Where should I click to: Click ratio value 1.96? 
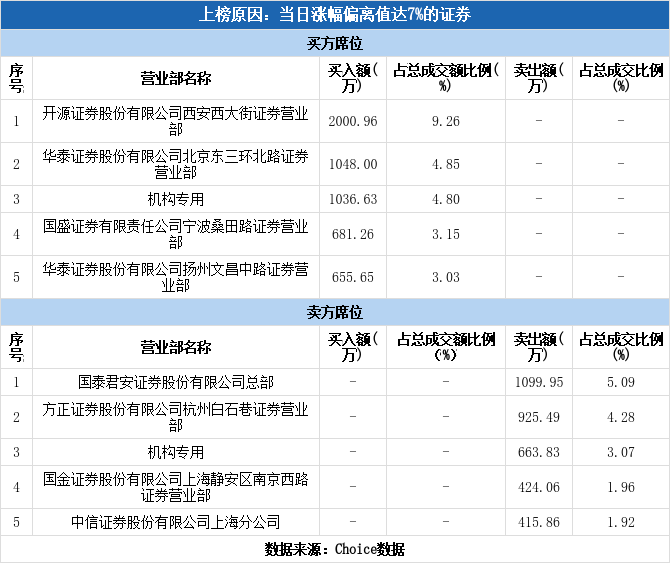[x=621, y=487]
